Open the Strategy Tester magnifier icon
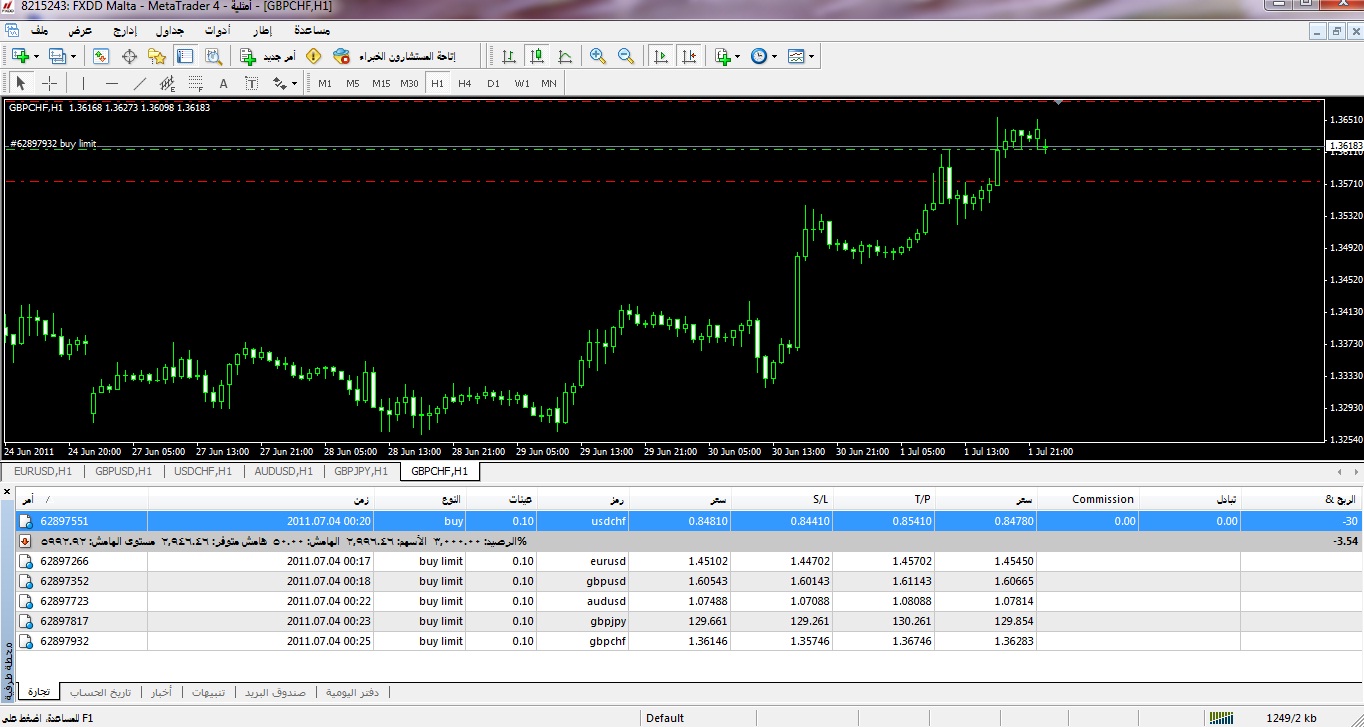This screenshot has width=1364, height=727. click(213, 57)
